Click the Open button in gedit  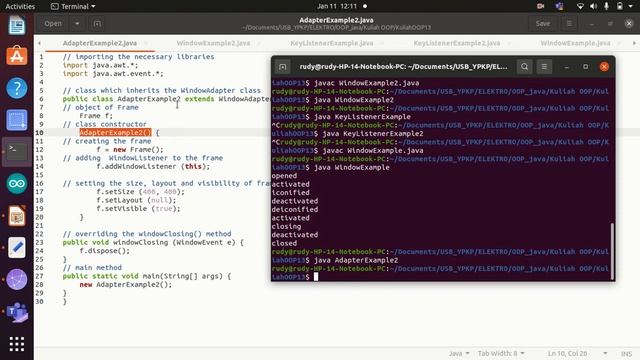[53, 24]
